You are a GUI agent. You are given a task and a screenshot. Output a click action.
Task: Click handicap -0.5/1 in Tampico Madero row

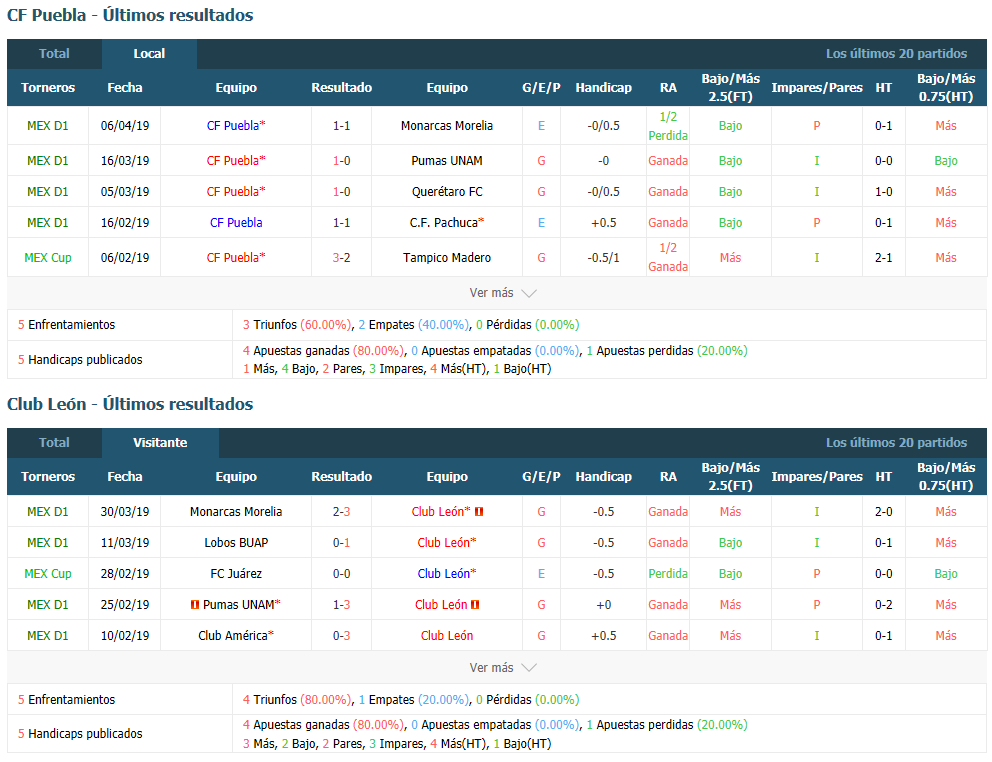[604, 258]
